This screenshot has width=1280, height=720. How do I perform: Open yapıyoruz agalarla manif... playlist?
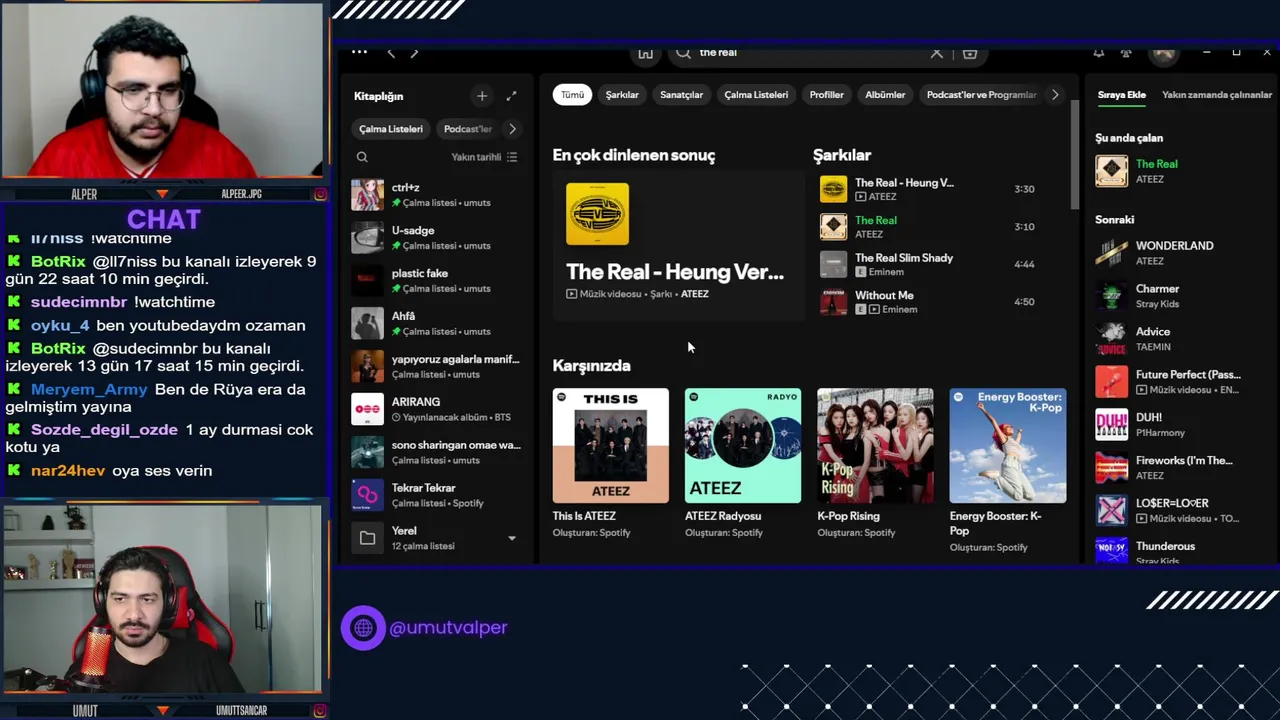click(x=437, y=367)
